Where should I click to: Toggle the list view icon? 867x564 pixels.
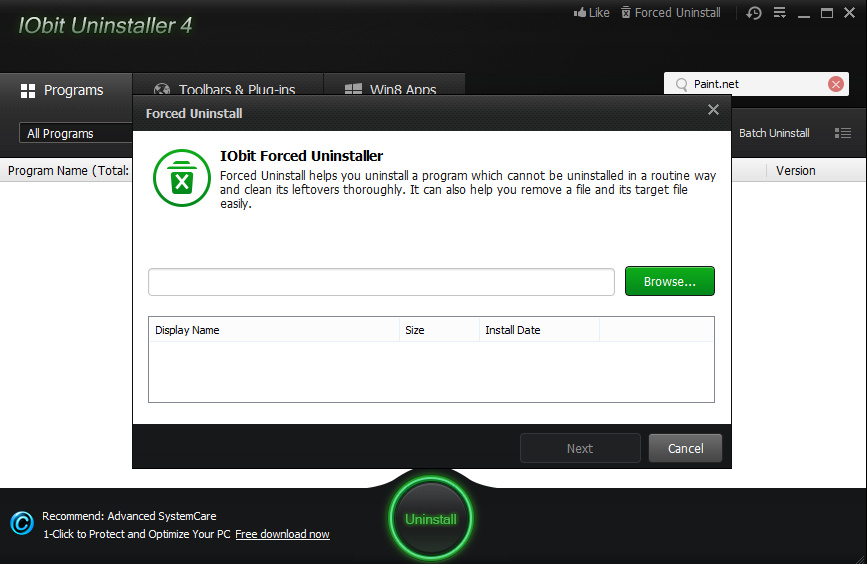pos(843,133)
